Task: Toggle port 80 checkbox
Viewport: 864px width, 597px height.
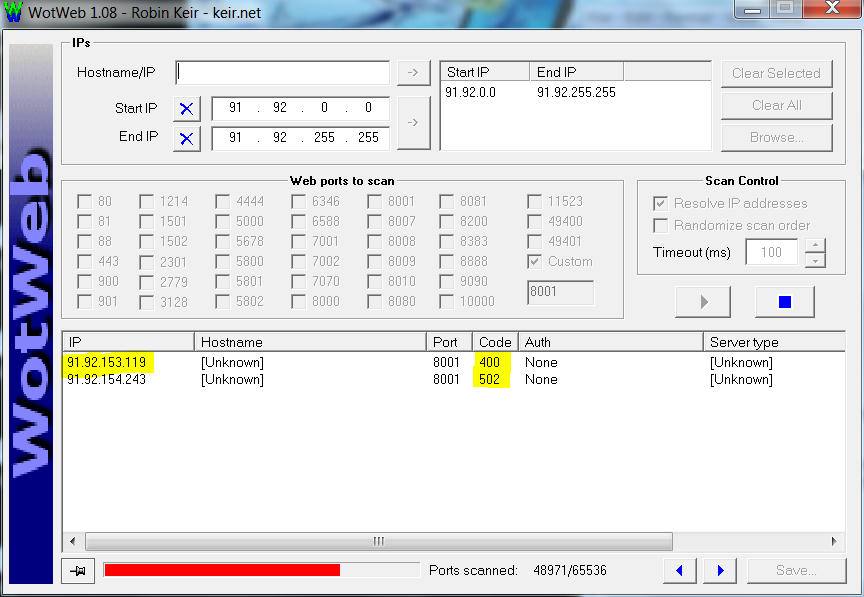Action: click(x=85, y=201)
